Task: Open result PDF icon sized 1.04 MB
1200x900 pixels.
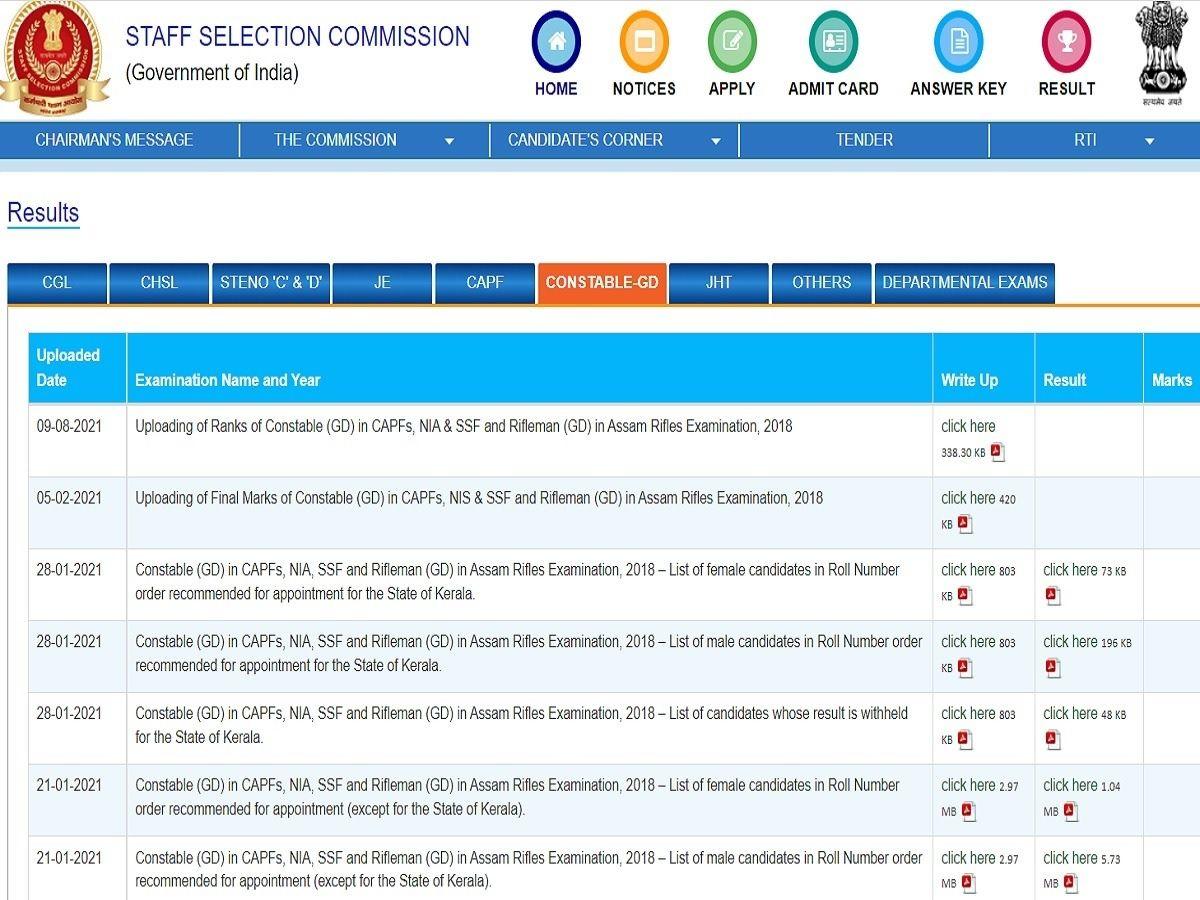Action: point(1071,812)
